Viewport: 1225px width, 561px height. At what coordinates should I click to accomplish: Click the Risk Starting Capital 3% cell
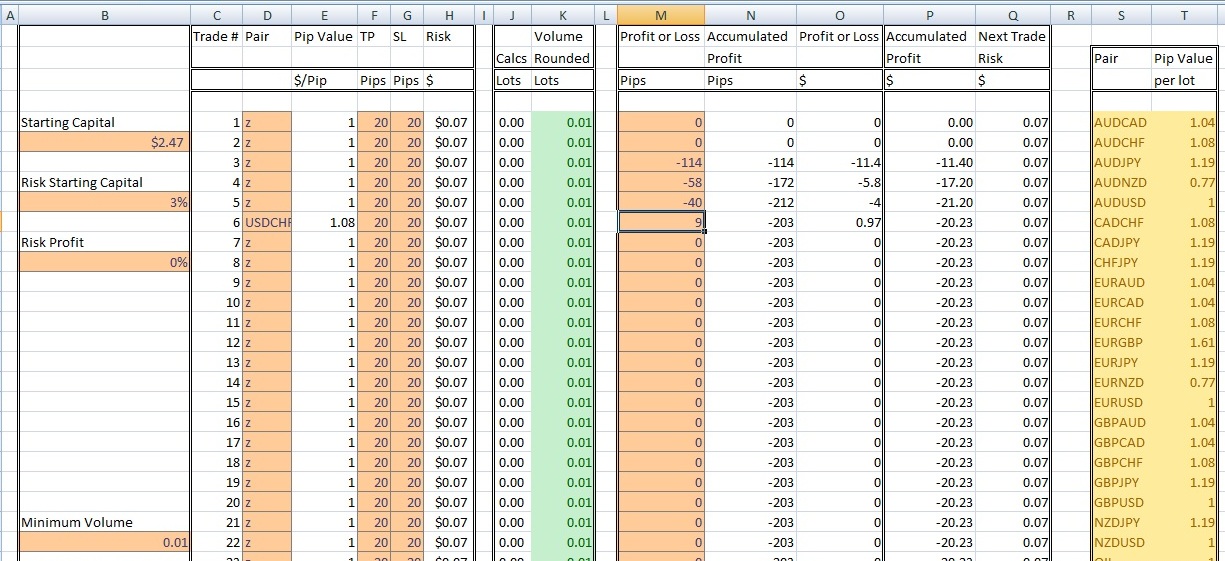click(x=104, y=202)
